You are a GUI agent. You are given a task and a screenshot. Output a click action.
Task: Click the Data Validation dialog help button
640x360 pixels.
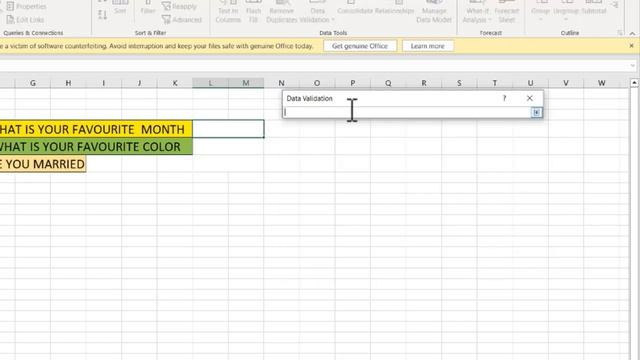(x=504, y=98)
